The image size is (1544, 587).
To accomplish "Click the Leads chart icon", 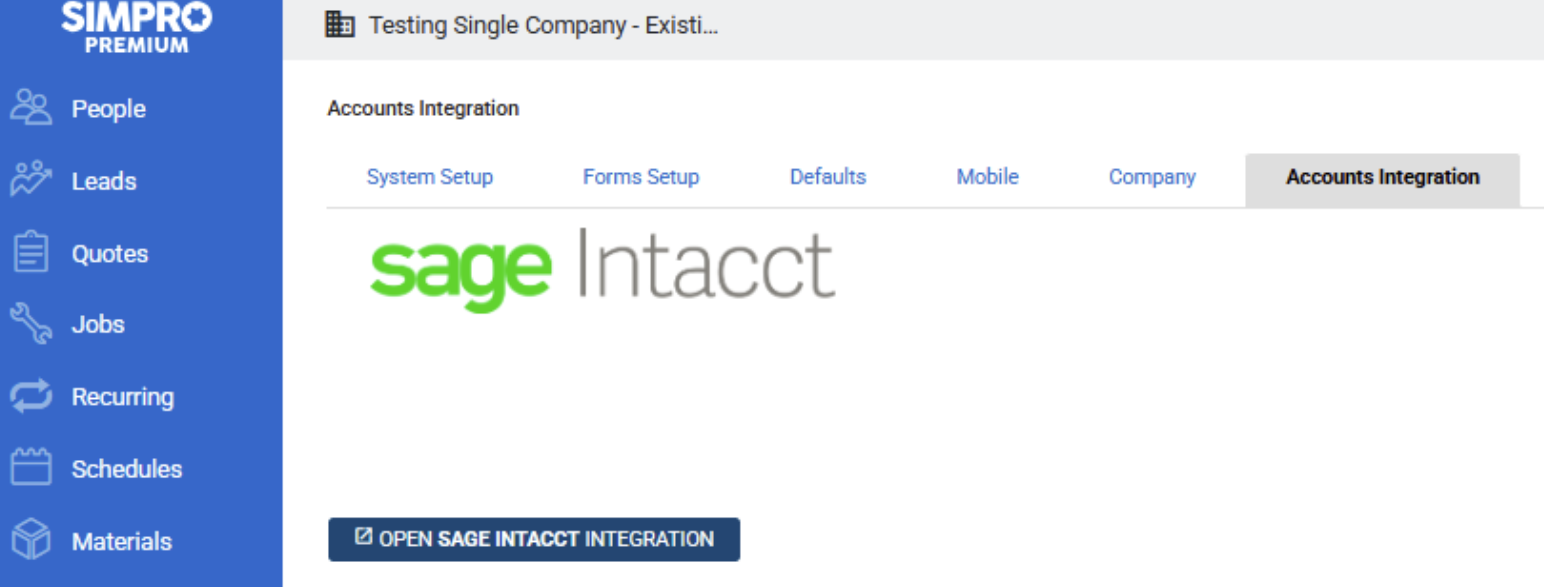I will coord(31,180).
